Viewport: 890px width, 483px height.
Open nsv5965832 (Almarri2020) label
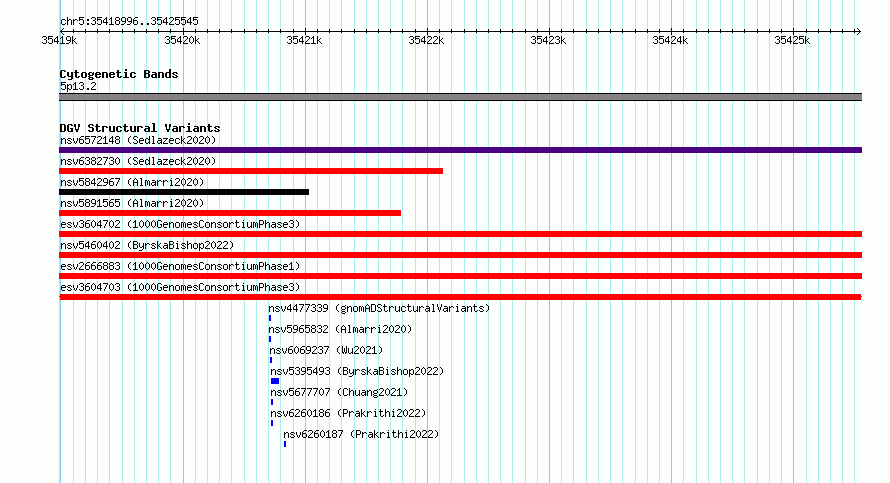341,329
